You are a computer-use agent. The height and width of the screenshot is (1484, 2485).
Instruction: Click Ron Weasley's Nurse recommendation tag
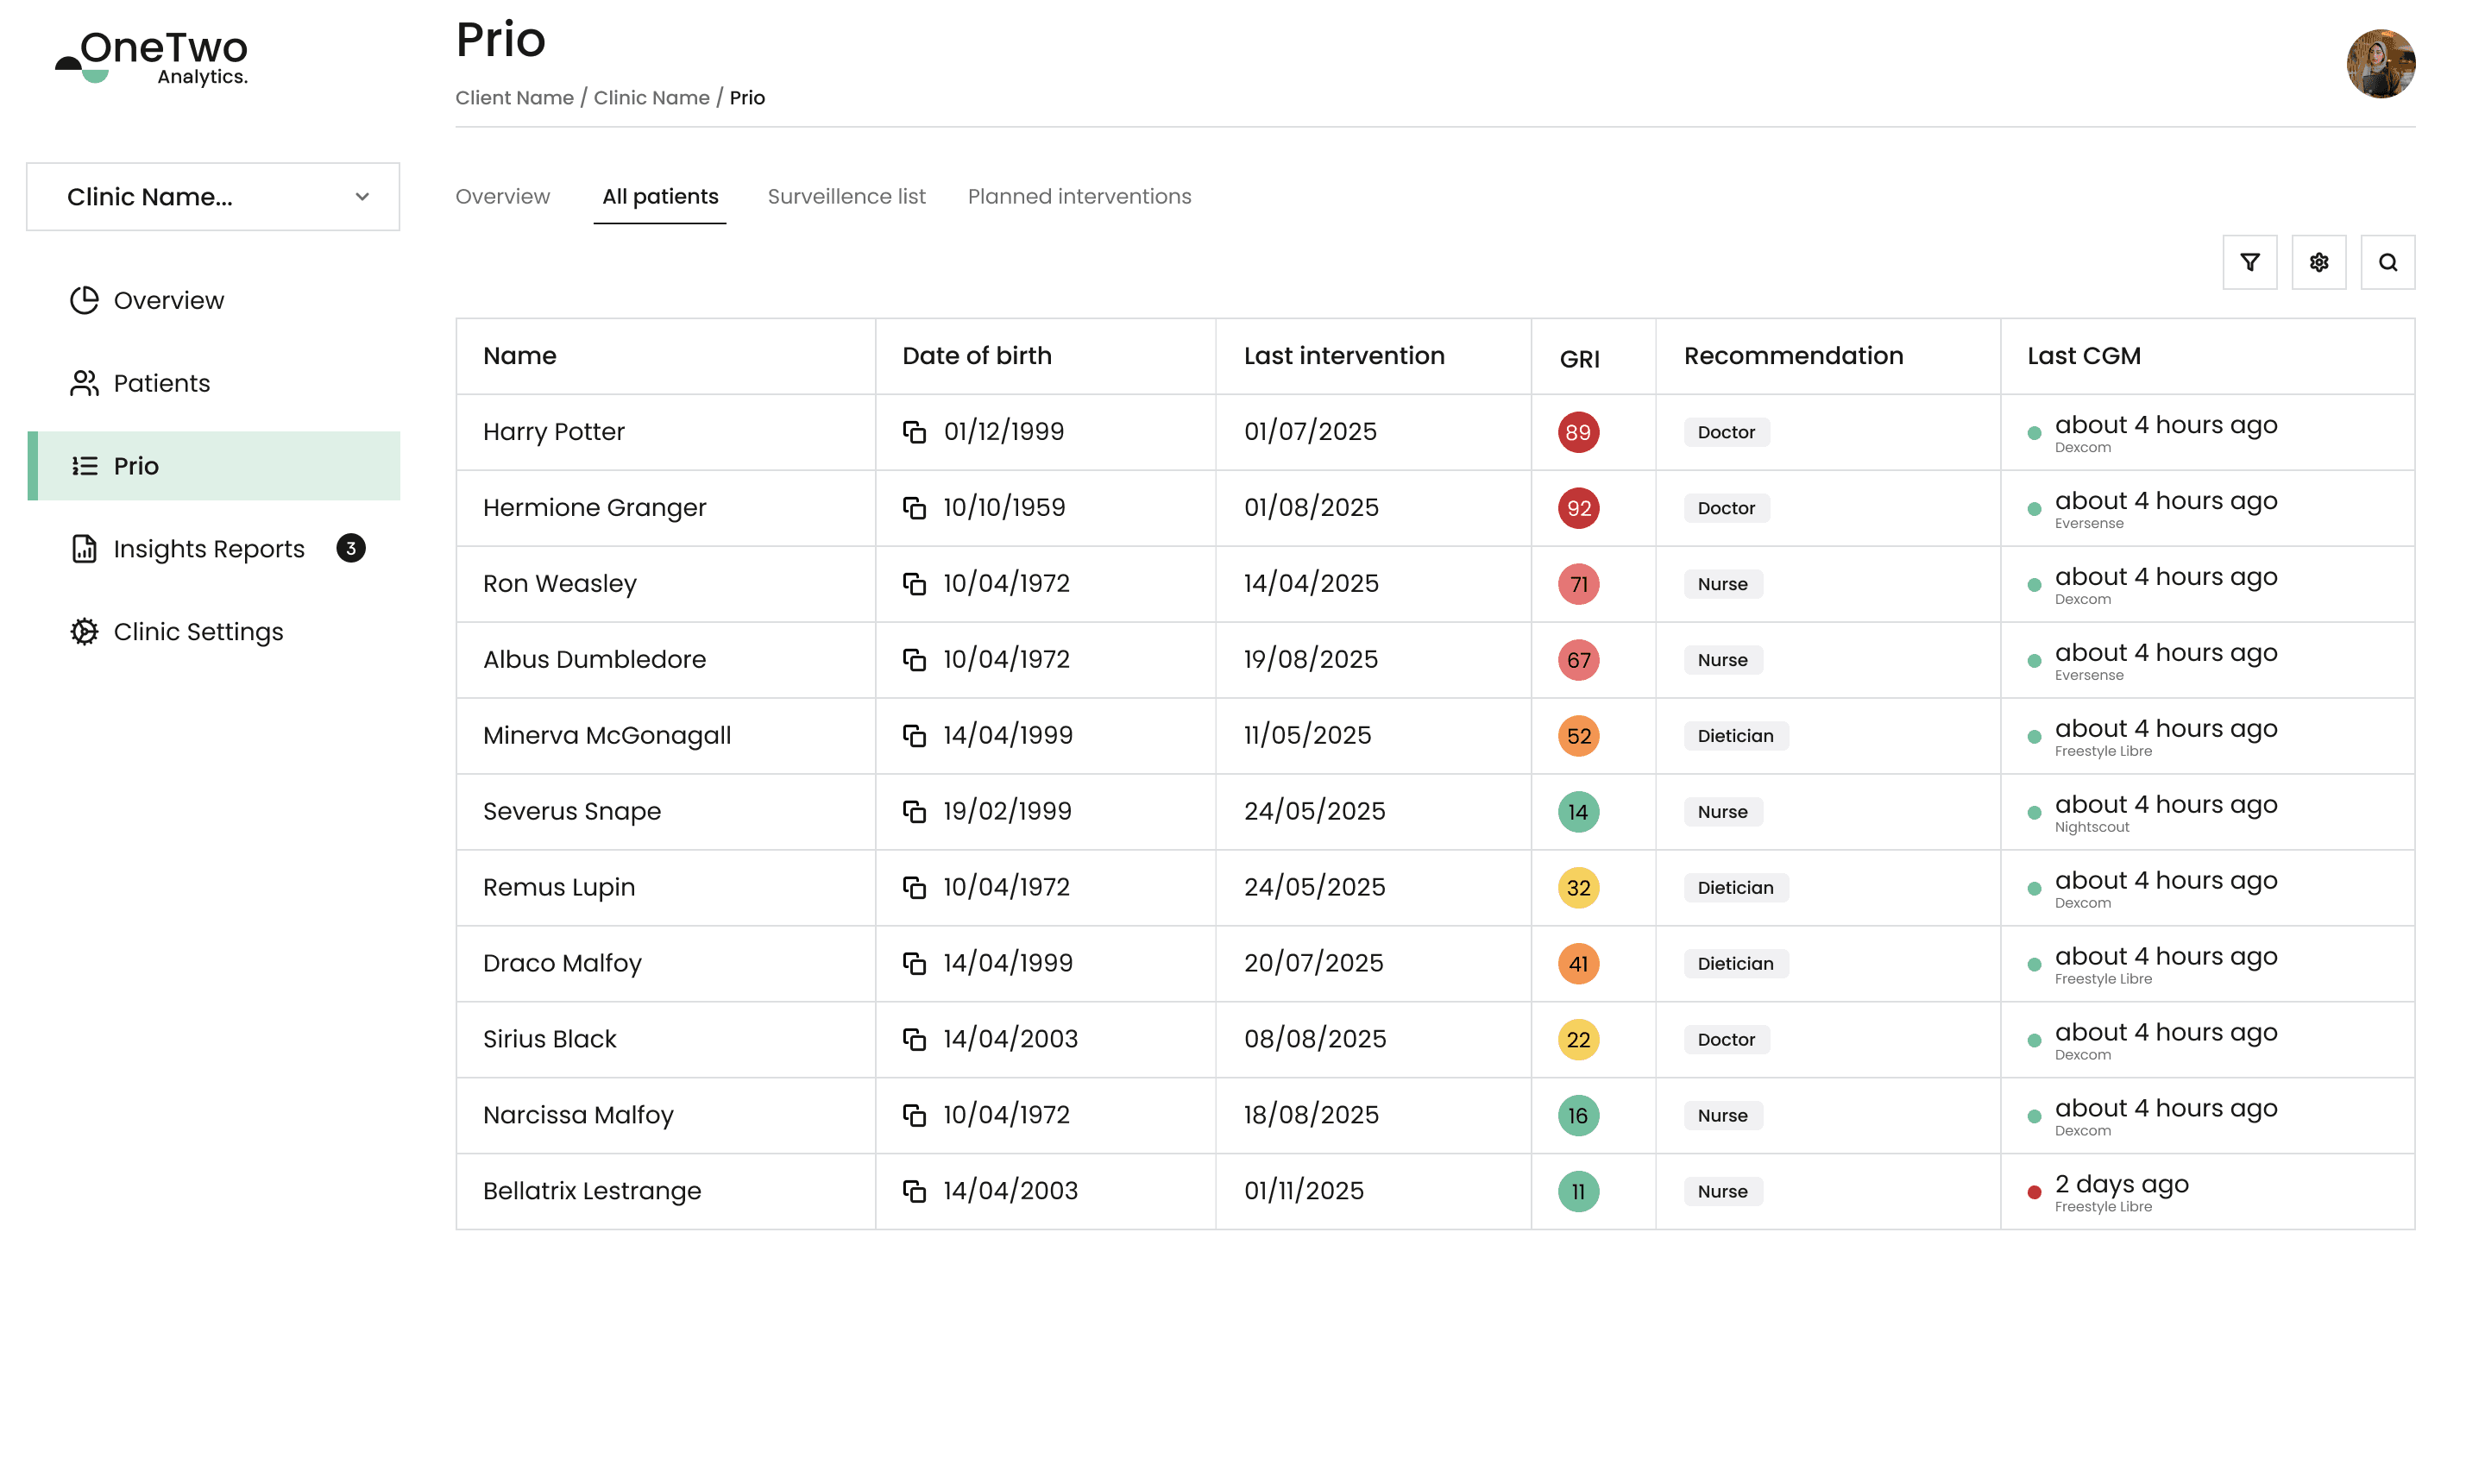coord(1722,584)
